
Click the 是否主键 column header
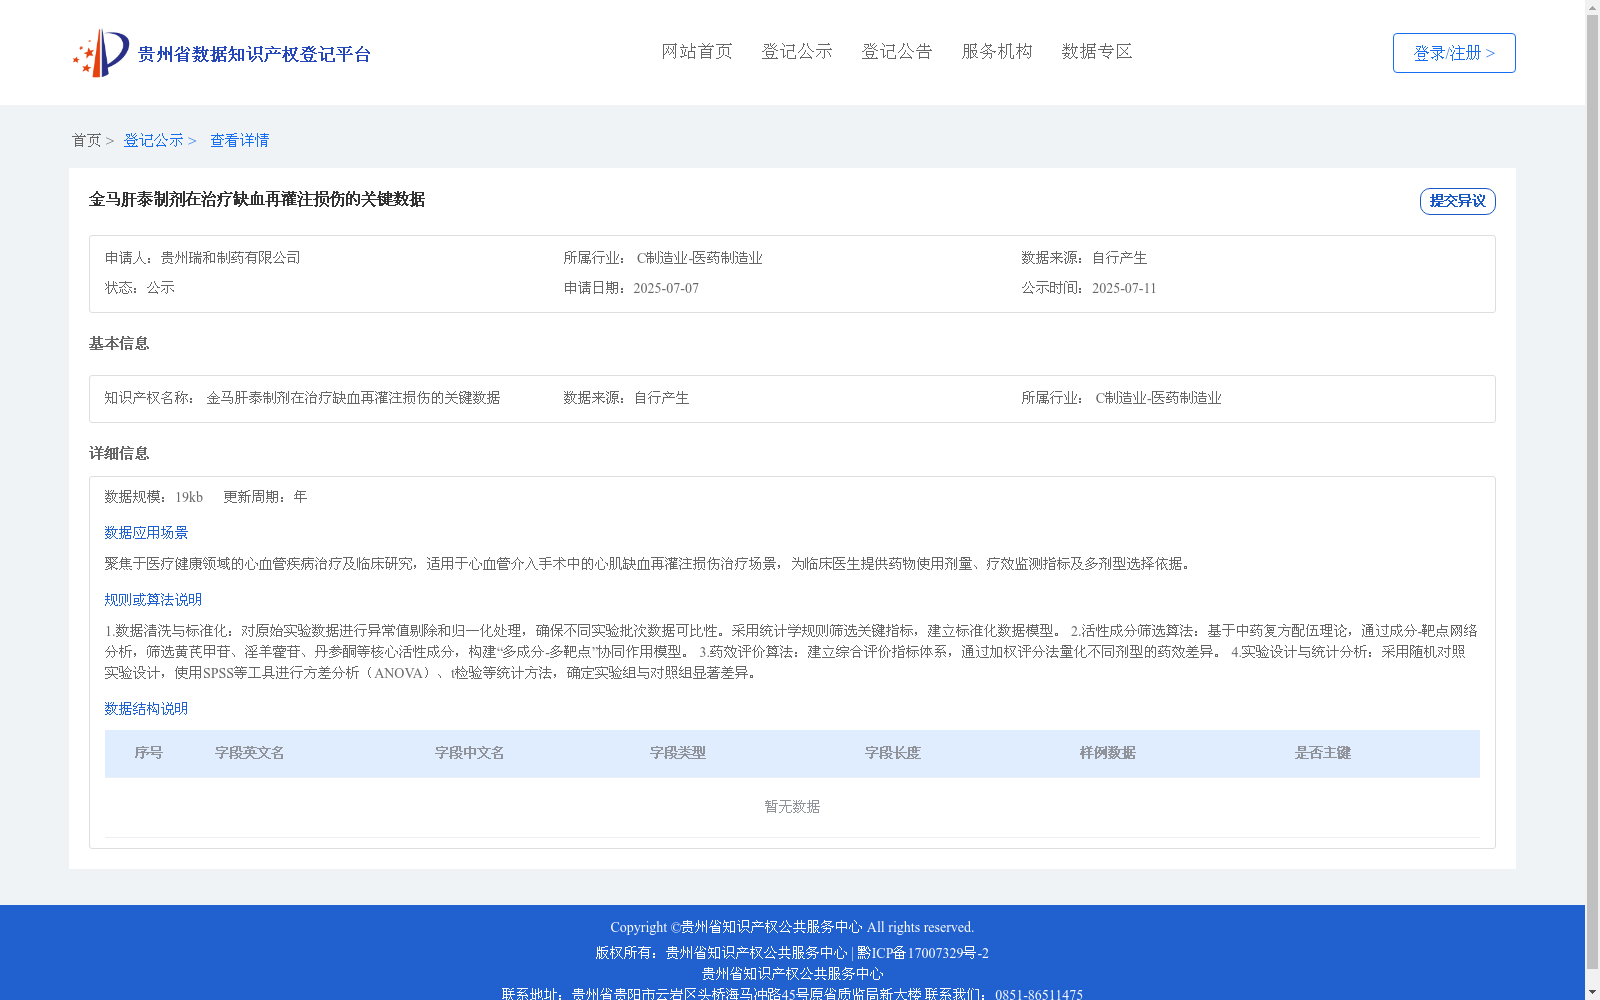pyautogui.click(x=1323, y=753)
